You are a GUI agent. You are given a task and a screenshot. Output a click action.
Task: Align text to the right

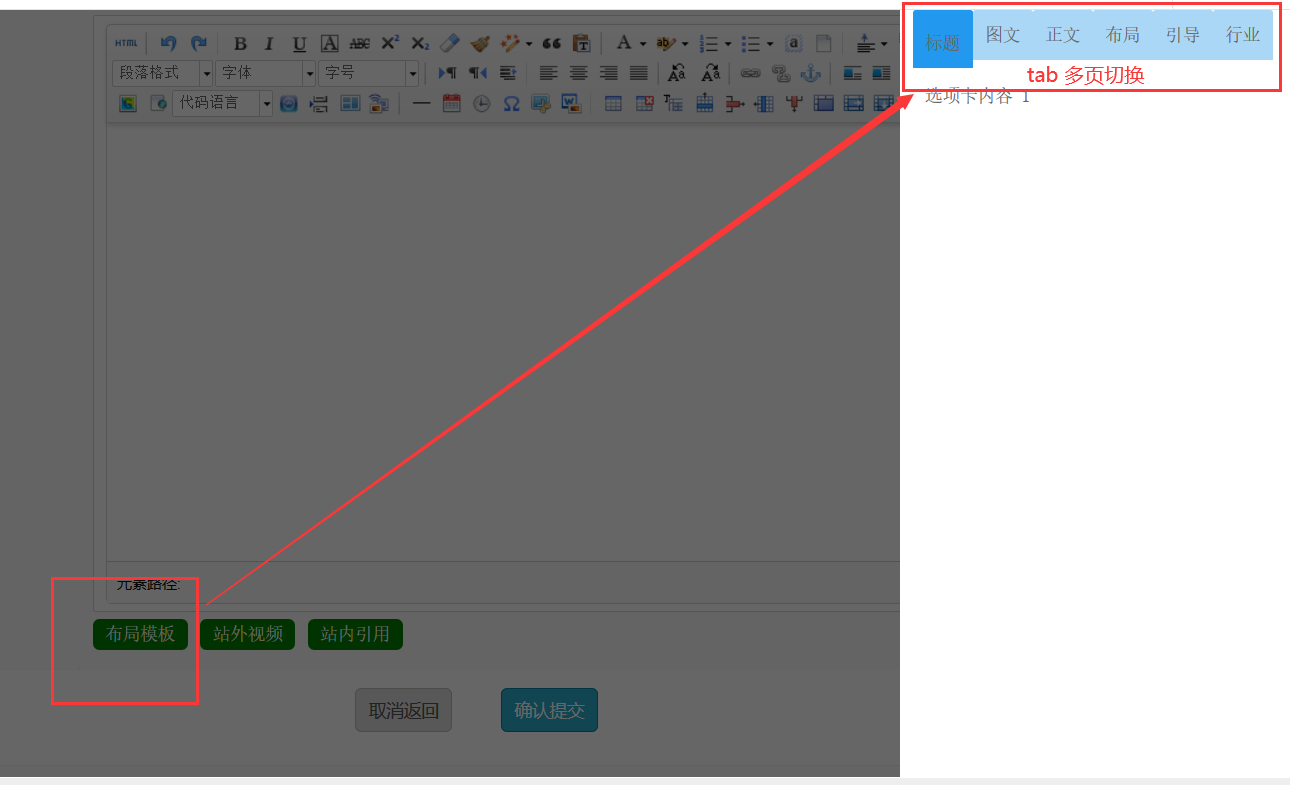(608, 73)
